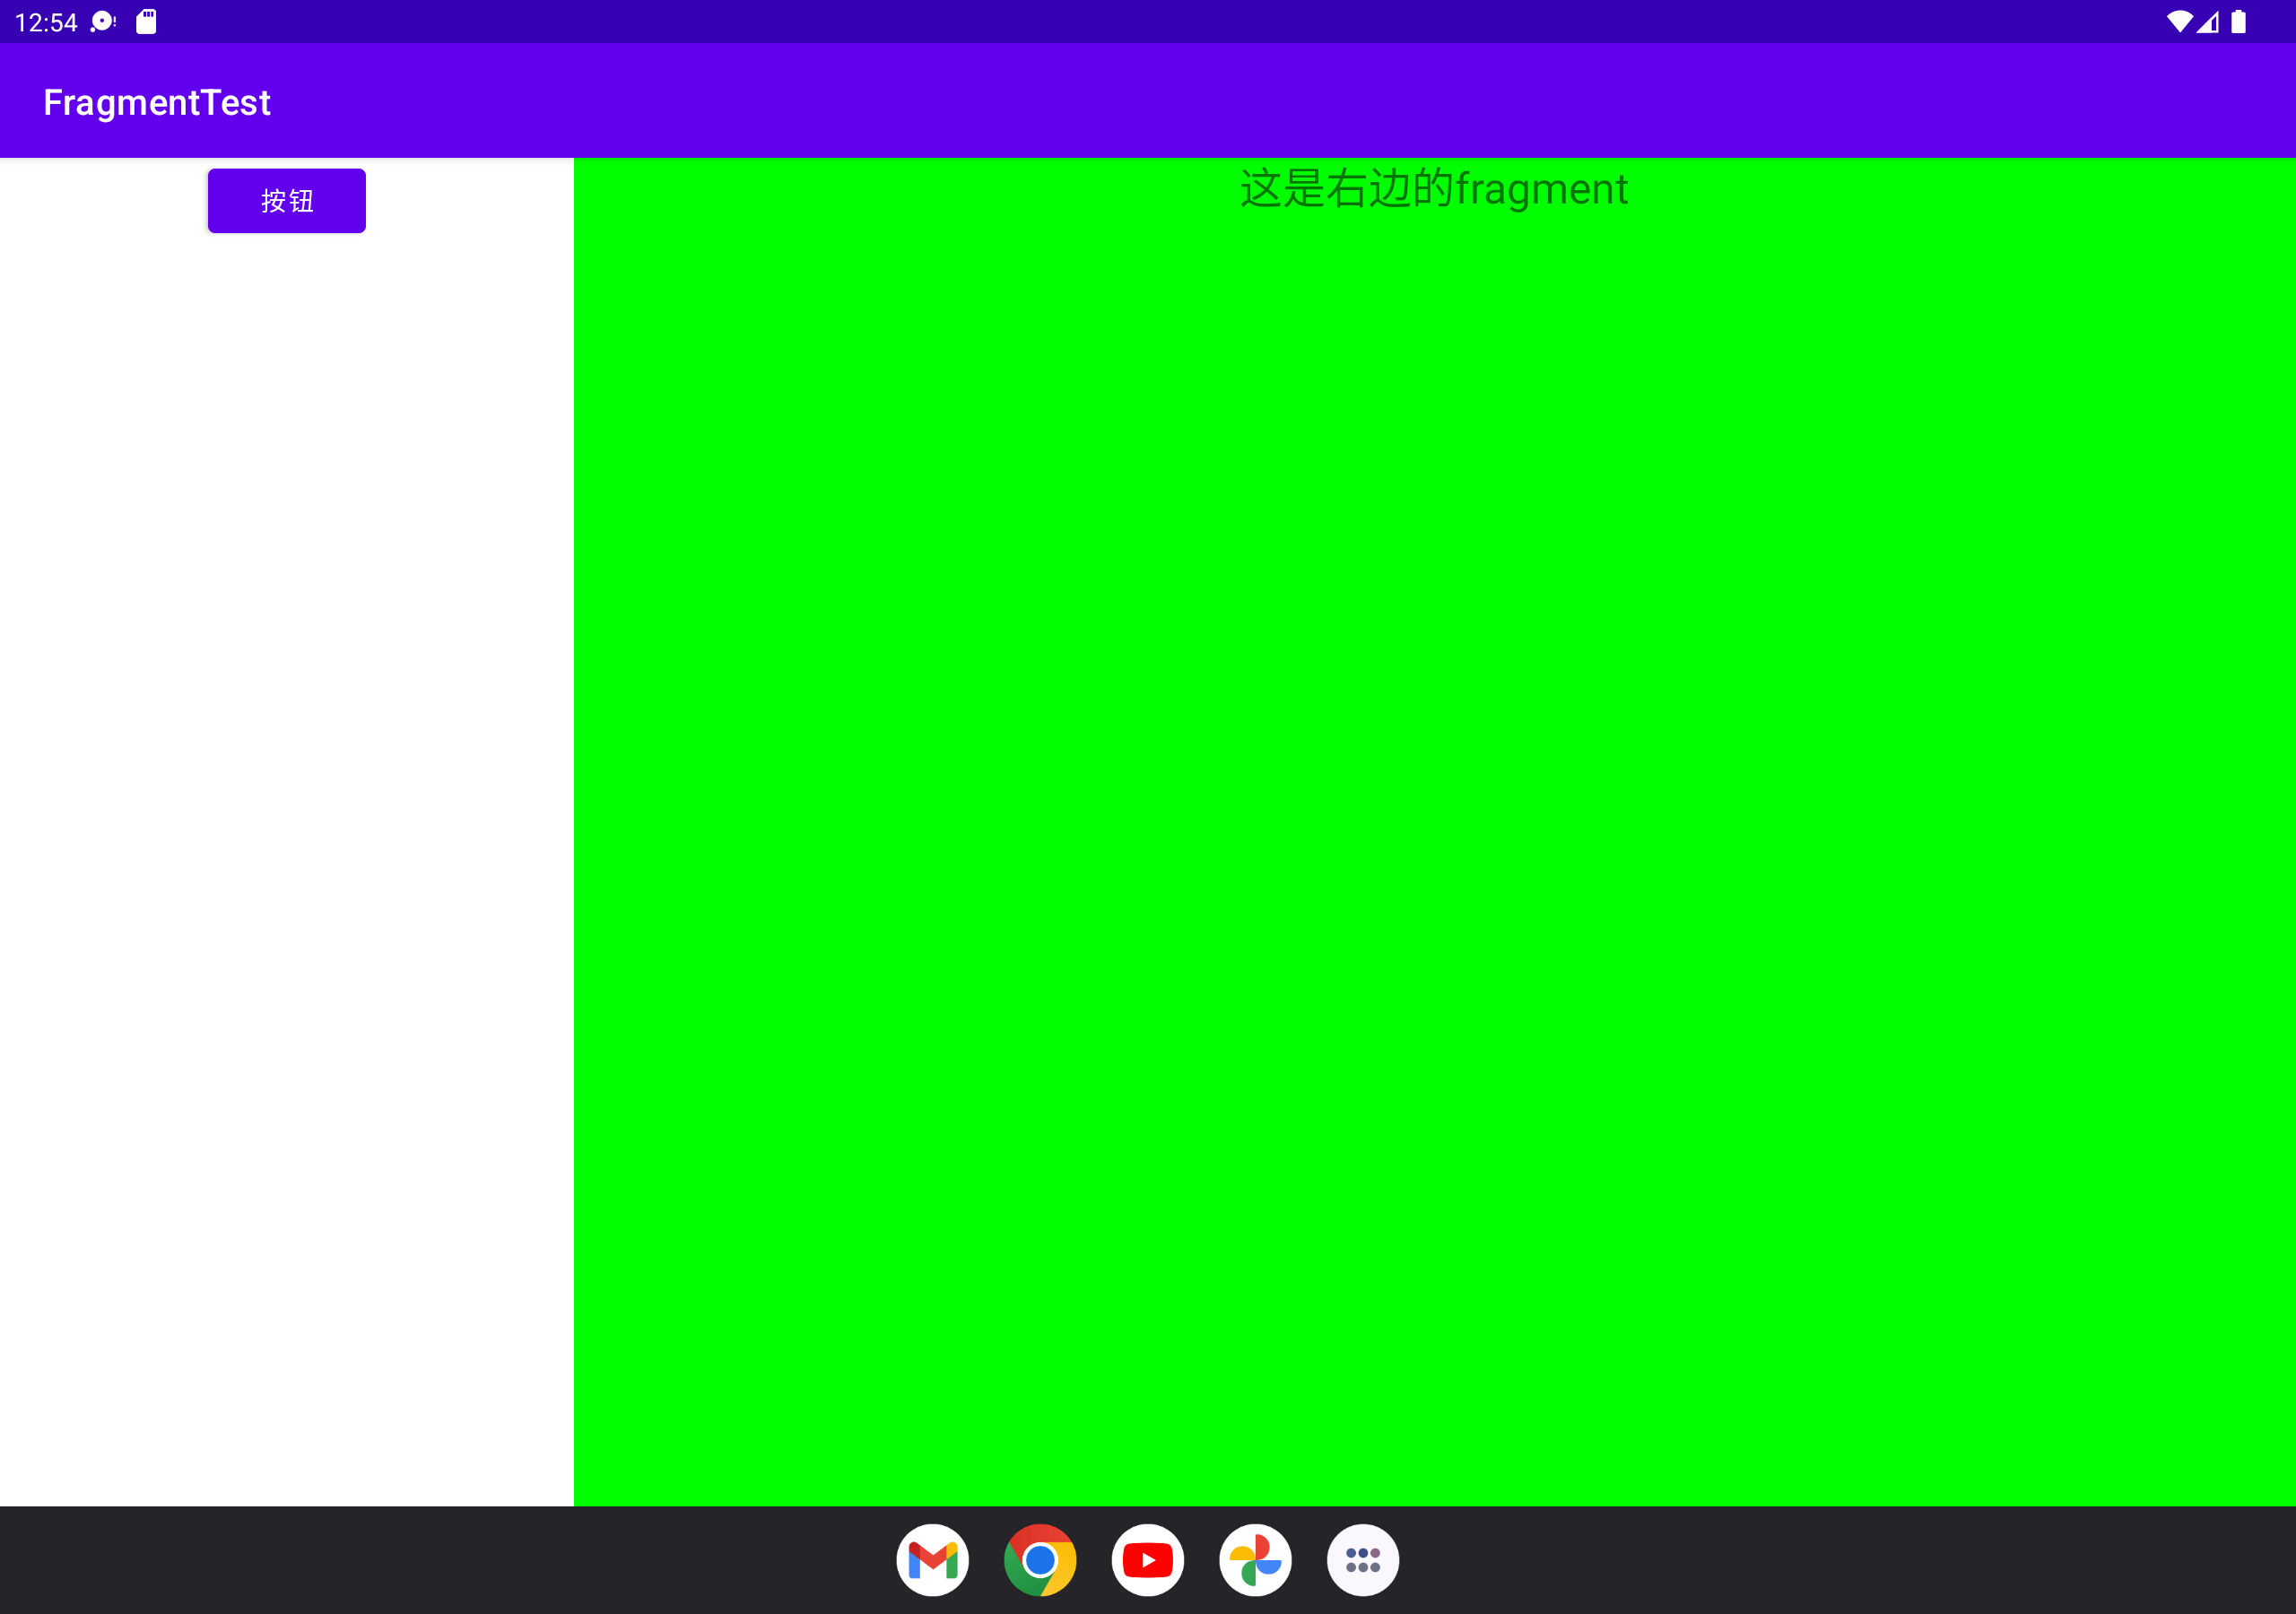This screenshot has width=2296, height=1614.
Task: Open Google Photos pinwheel icon
Action: 1255,1559
